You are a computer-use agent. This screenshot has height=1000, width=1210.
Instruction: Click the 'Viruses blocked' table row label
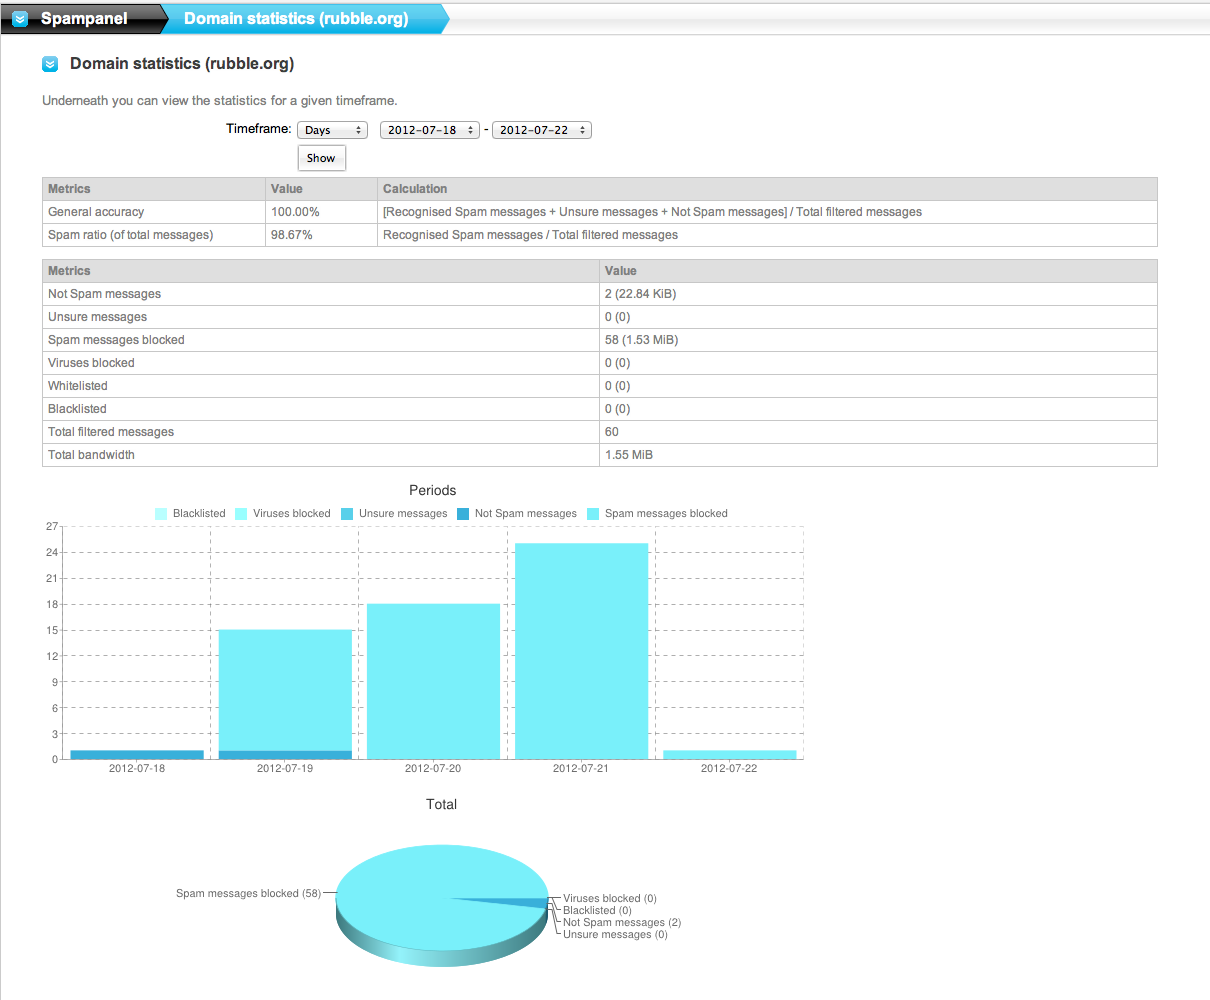click(x=91, y=363)
